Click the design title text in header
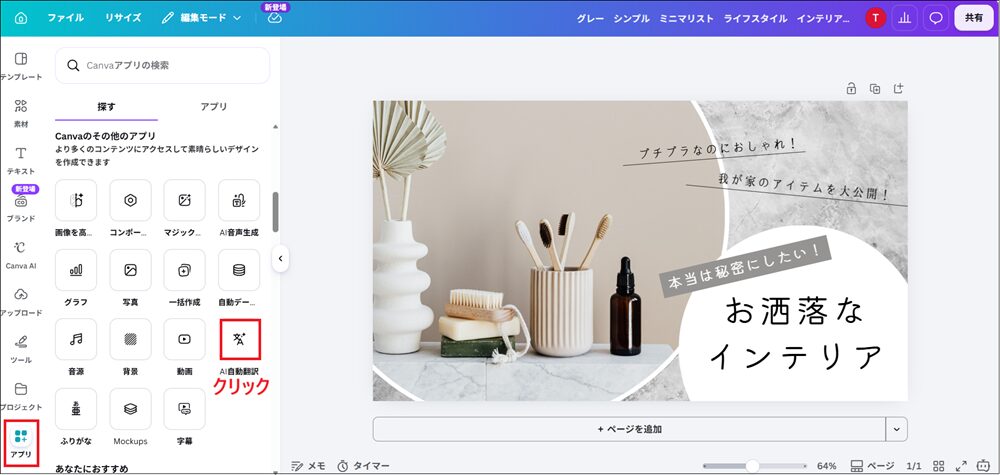 713,18
